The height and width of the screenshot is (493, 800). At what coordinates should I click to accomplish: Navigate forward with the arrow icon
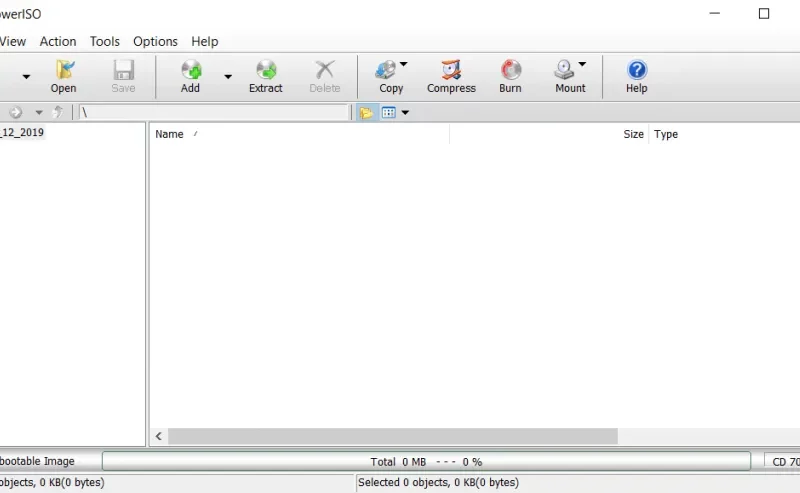15,112
